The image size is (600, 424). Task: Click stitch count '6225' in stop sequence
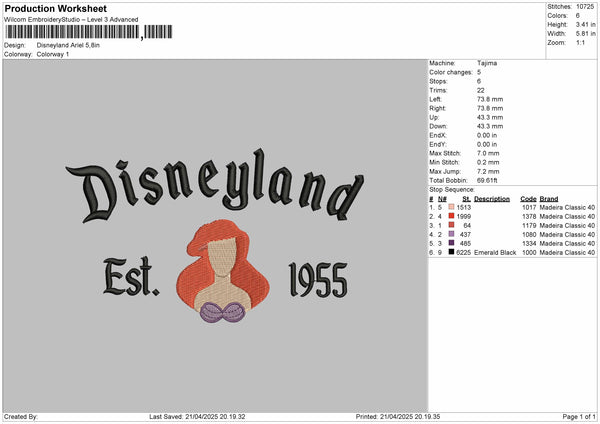[x=464, y=253]
